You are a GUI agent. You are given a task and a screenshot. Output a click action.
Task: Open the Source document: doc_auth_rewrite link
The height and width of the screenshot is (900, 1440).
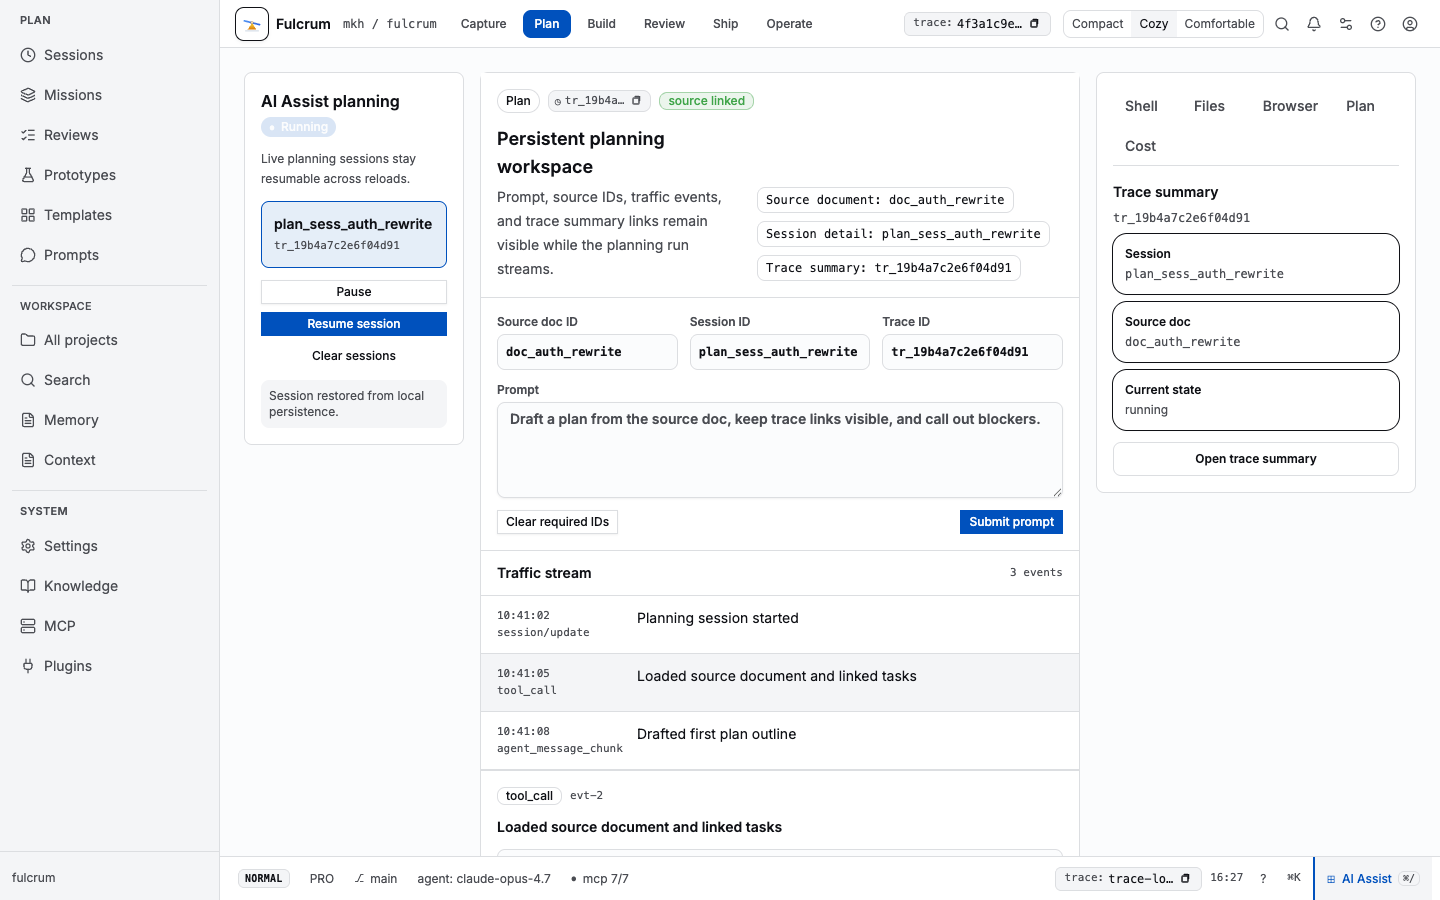click(x=885, y=200)
